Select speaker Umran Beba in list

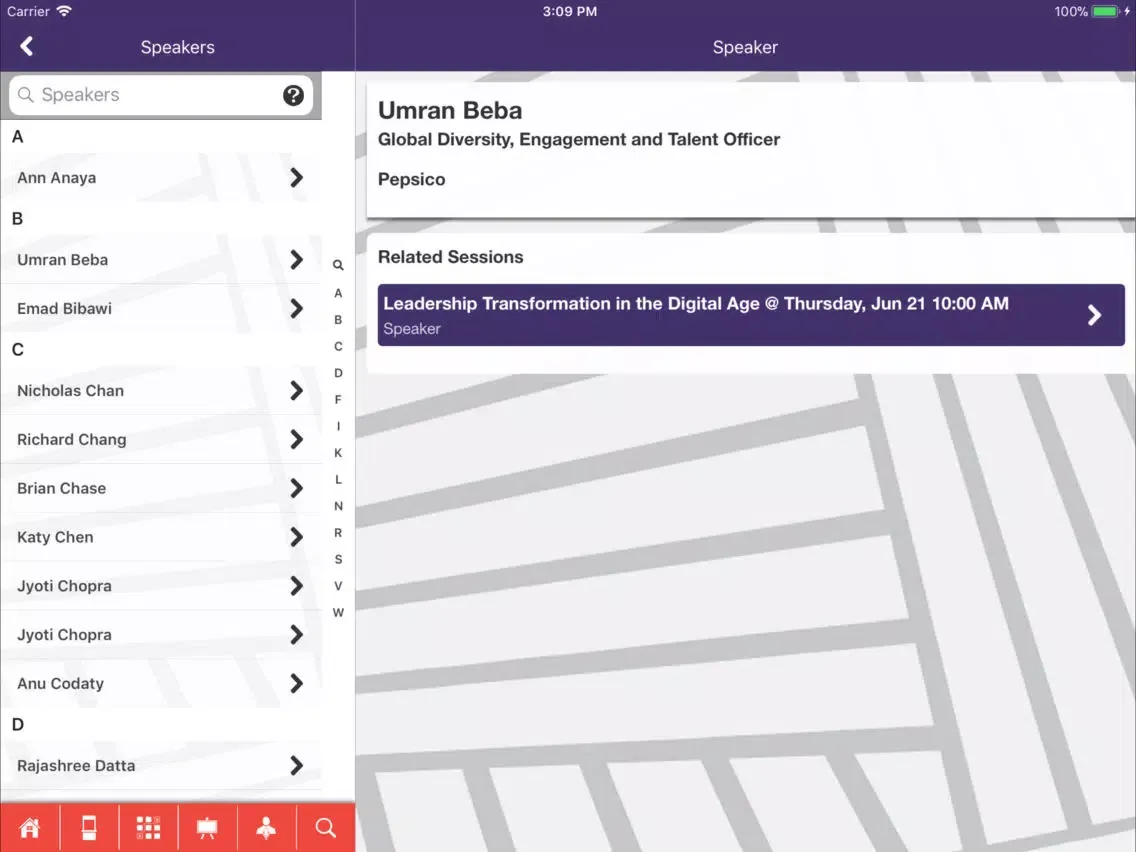coord(161,259)
